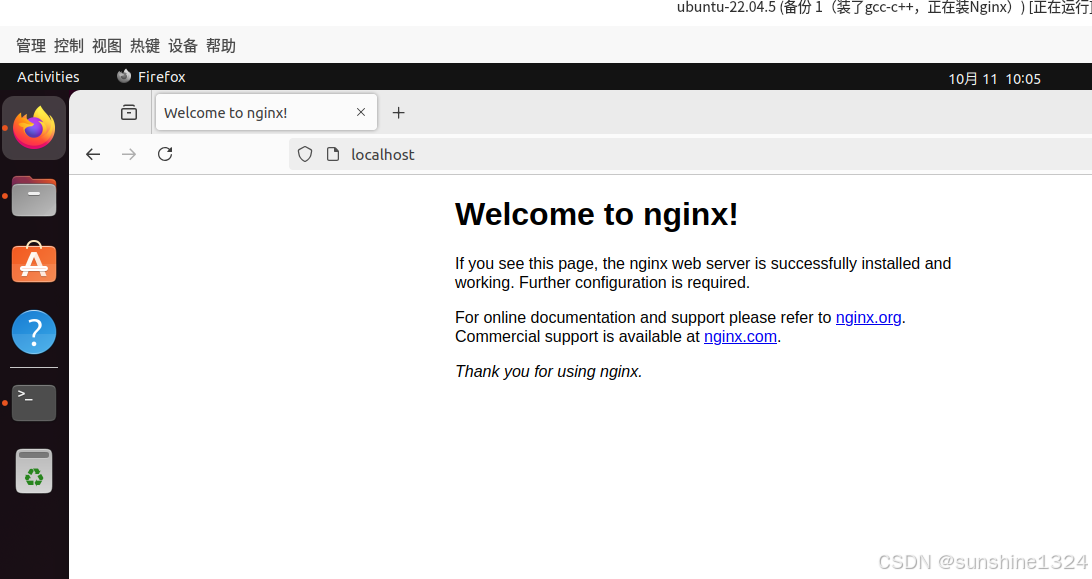Open the tracking protection shield icon
1092x579 pixels.
tap(305, 155)
